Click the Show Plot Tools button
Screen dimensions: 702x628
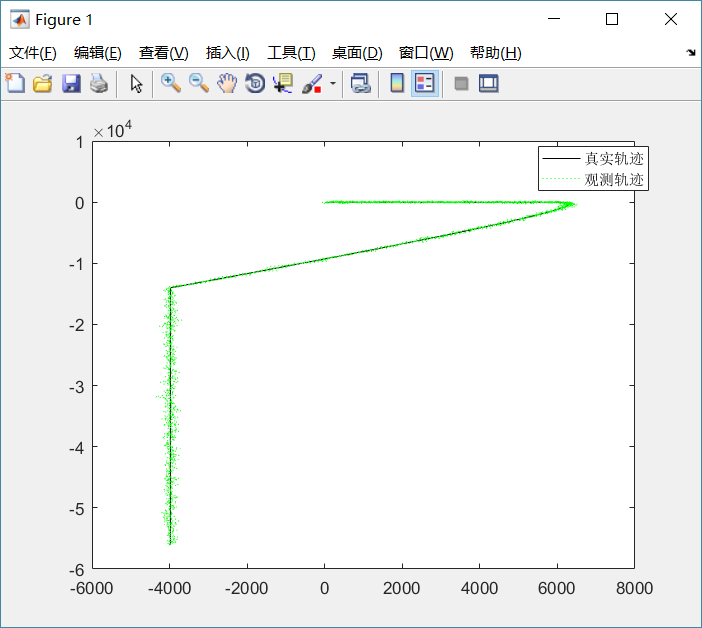tap(488, 84)
